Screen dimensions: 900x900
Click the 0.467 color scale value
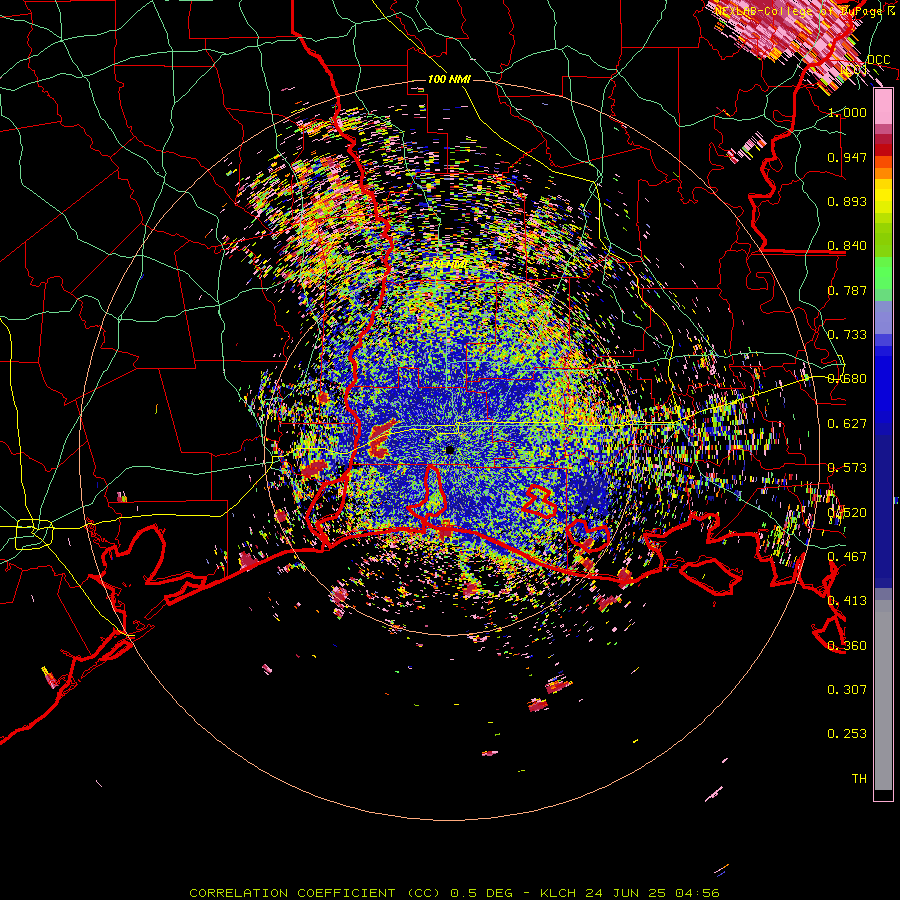coord(847,556)
